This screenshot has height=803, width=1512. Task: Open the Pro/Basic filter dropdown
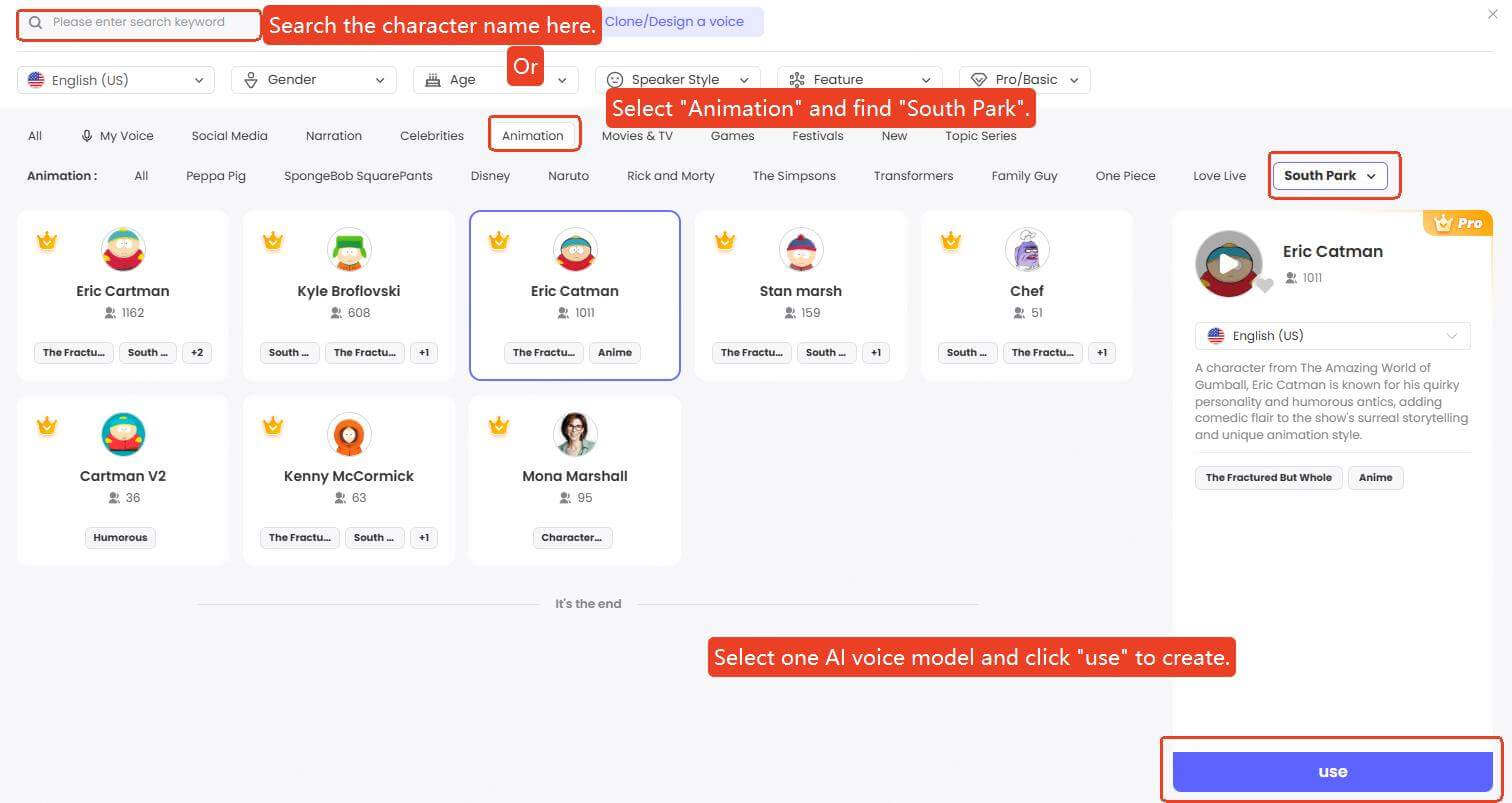click(x=1024, y=80)
